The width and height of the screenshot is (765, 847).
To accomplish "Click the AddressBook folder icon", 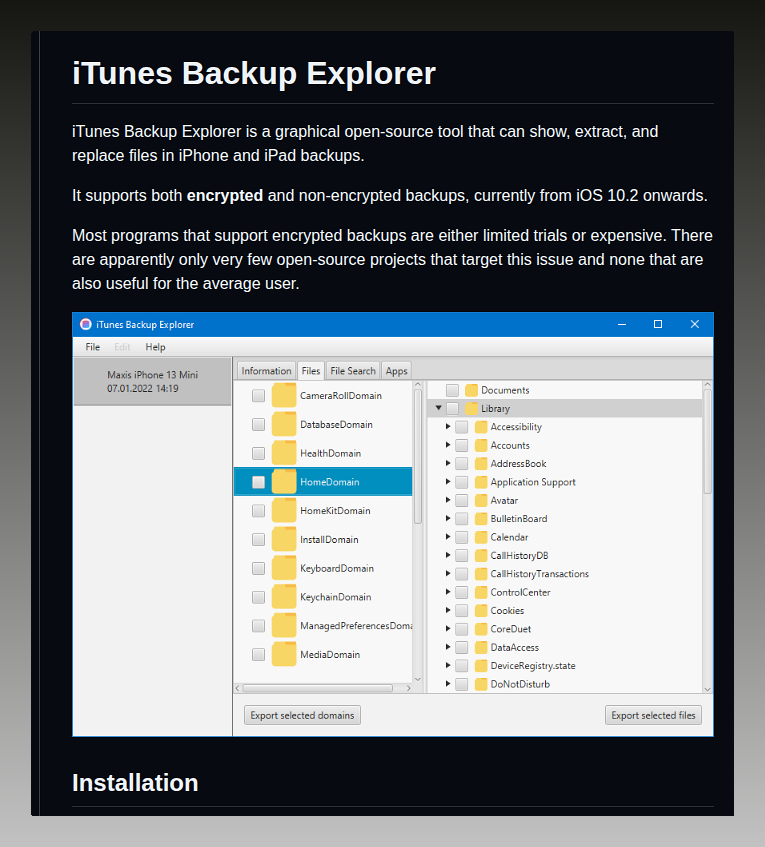I will click(x=481, y=463).
